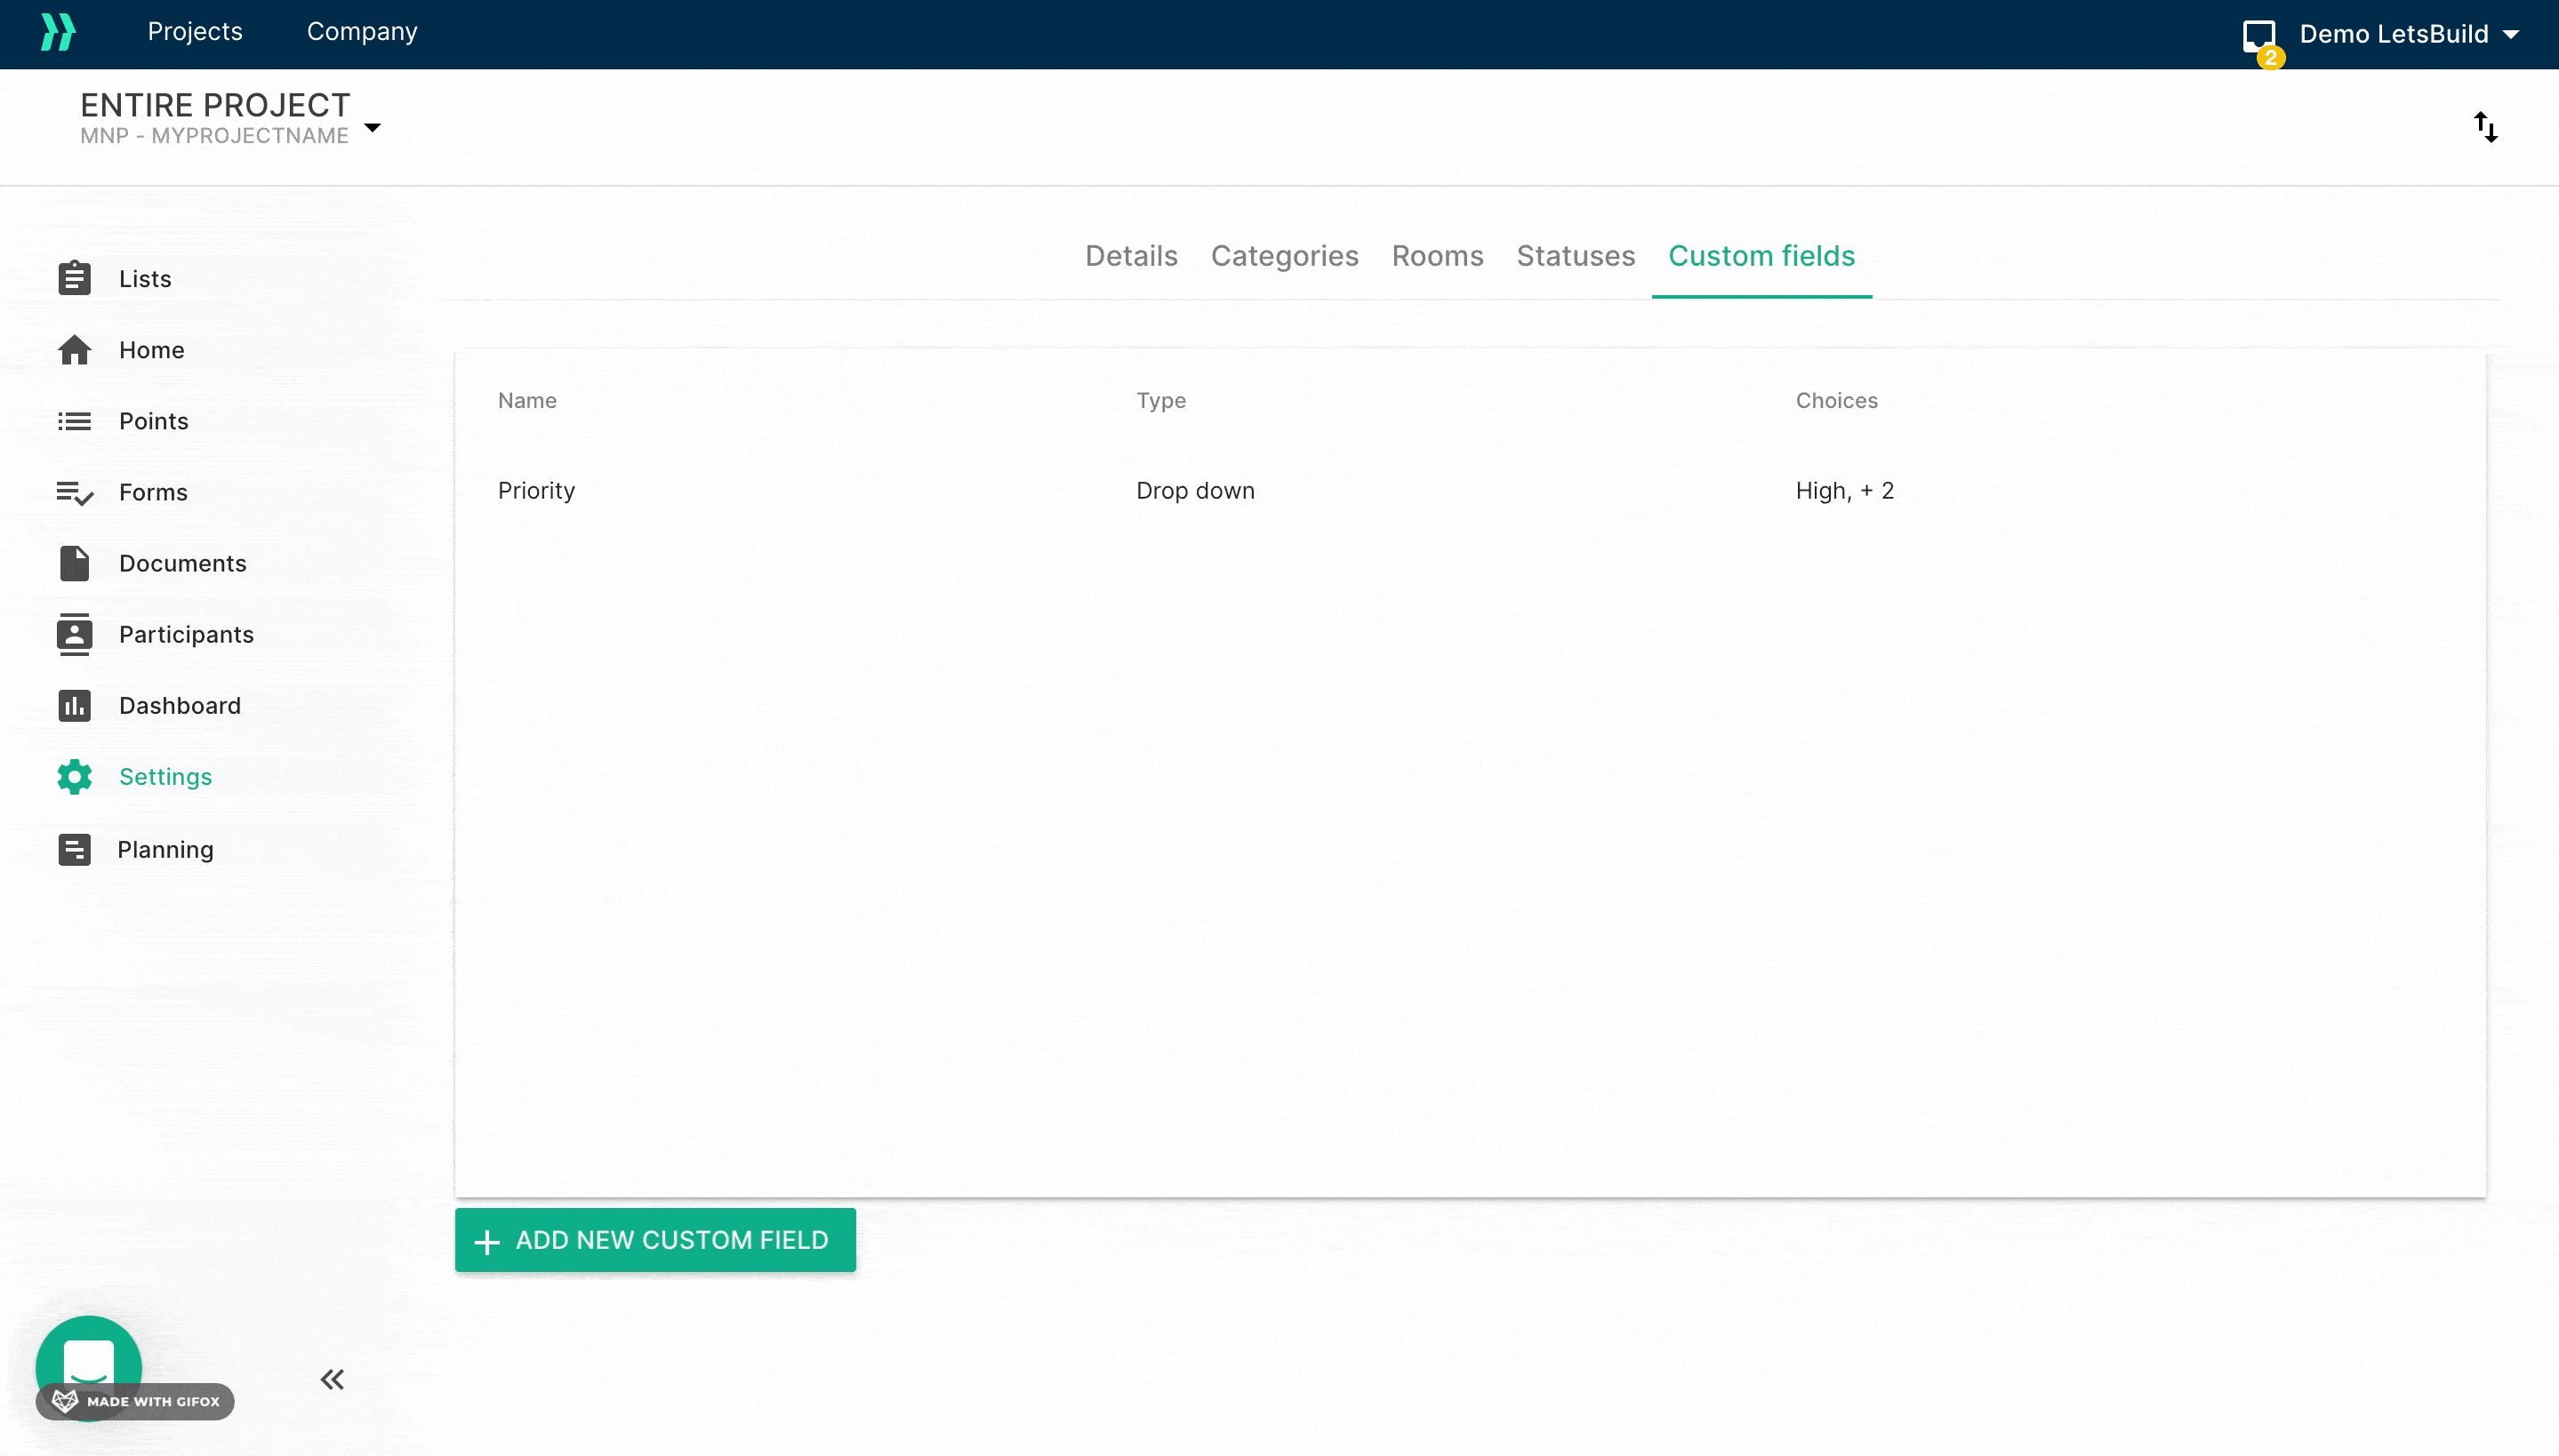Click the Settings gear icon
This screenshot has width=2559, height=1456.
tap(74, 777)
